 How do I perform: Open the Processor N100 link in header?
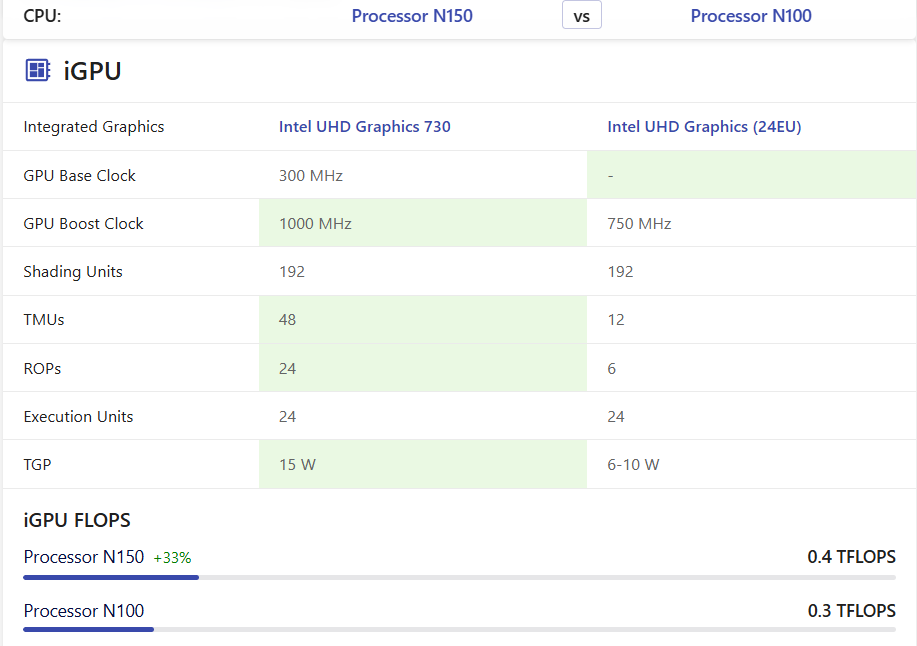(751, 16)
